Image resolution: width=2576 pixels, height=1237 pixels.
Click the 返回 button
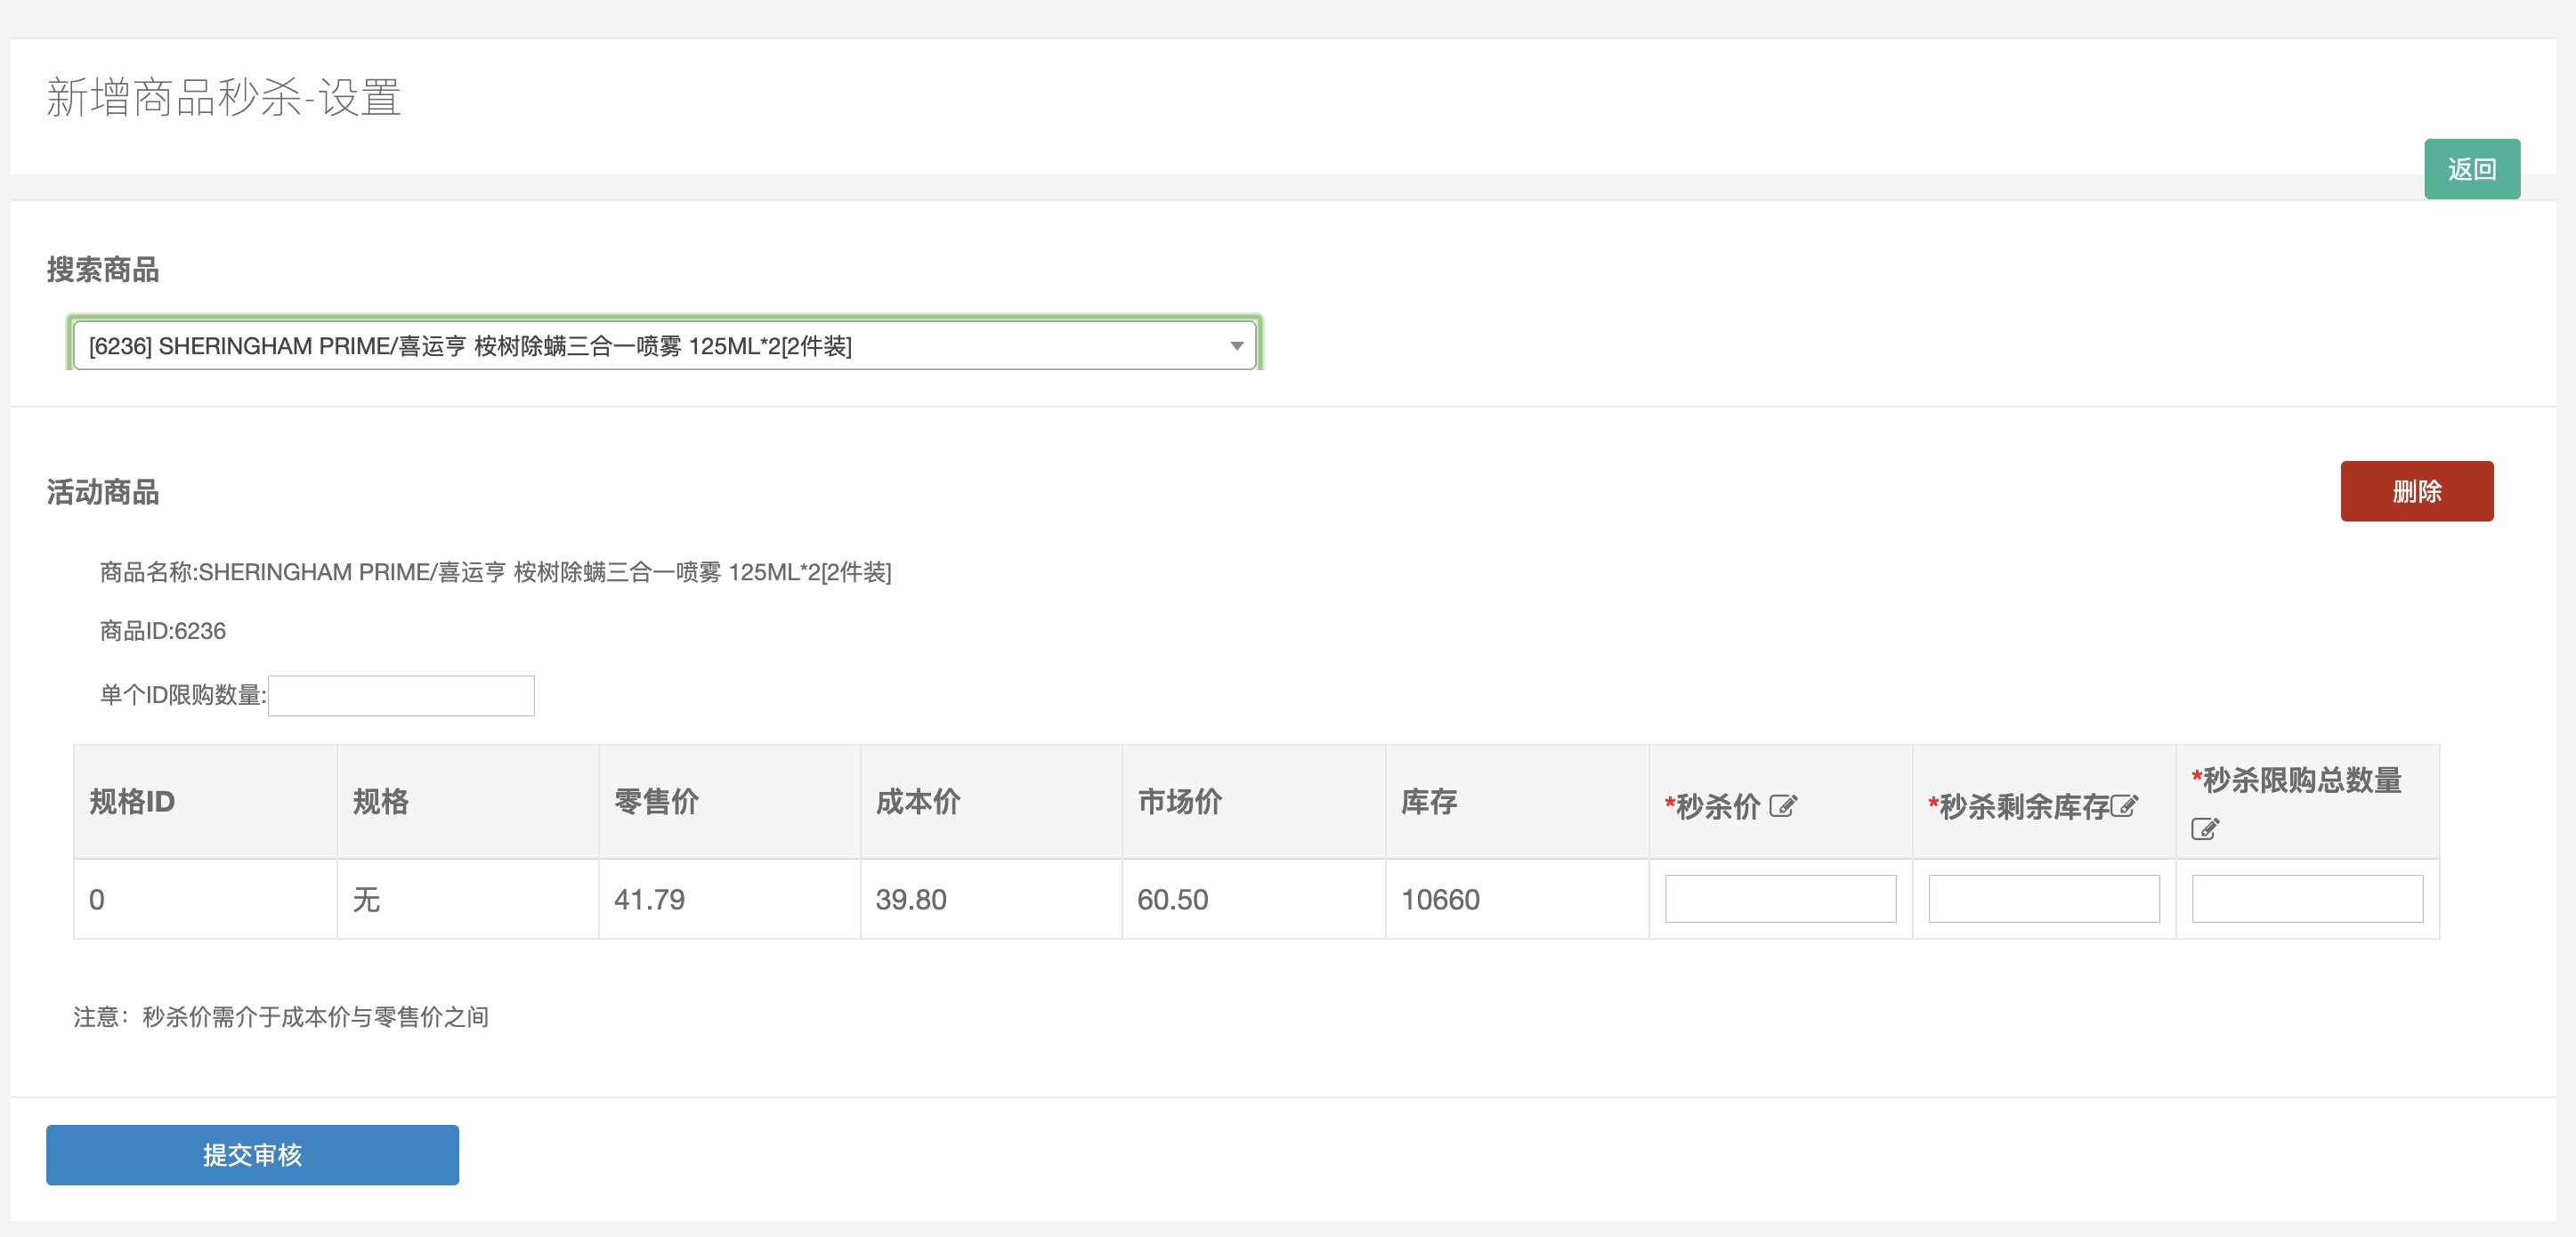pyautogui.click(x=2472, y=169)
